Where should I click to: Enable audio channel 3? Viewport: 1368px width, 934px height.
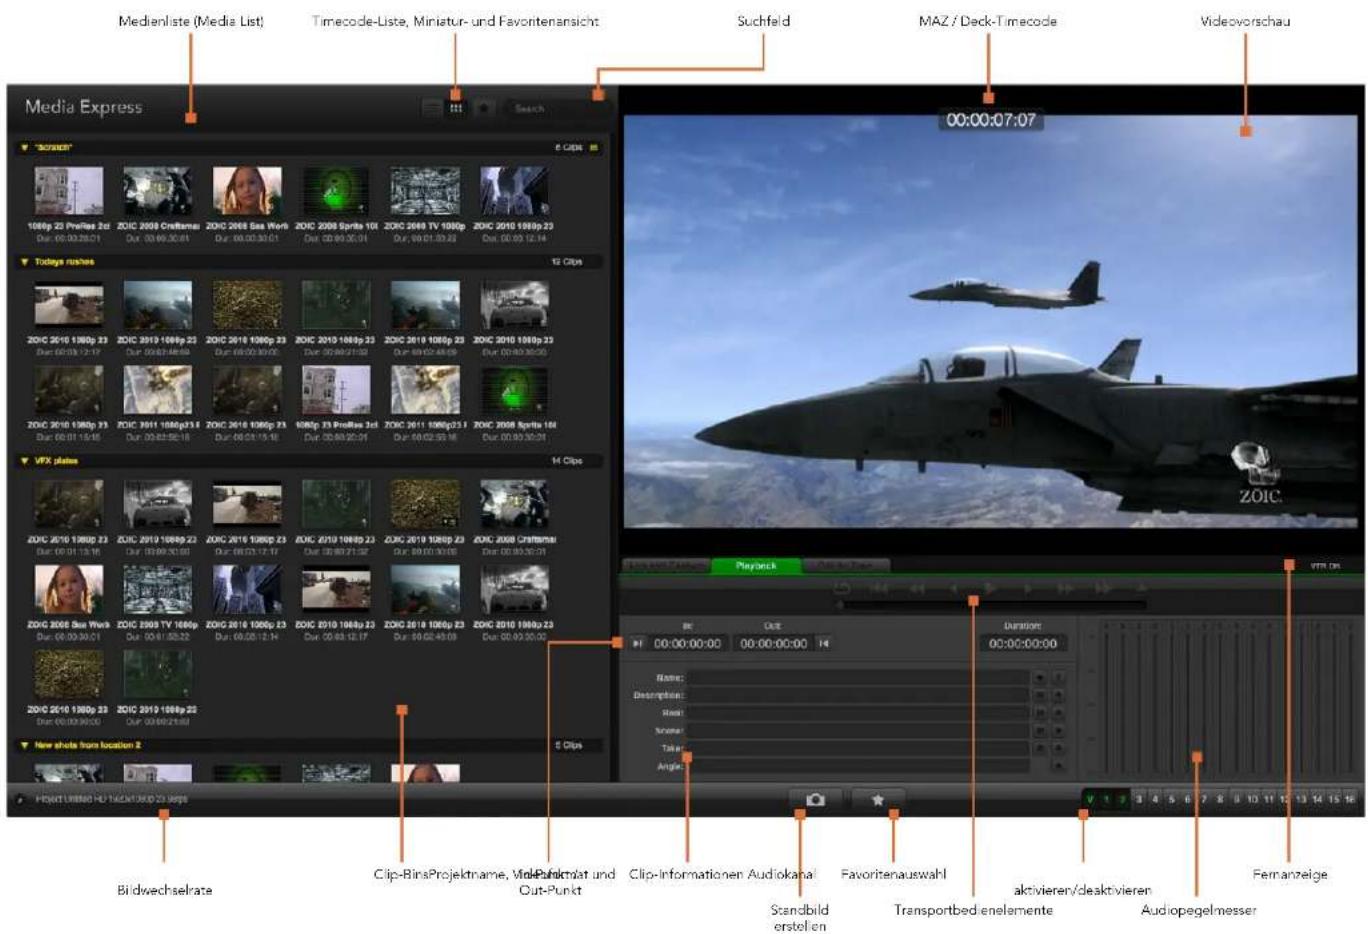click(1139, 799)
